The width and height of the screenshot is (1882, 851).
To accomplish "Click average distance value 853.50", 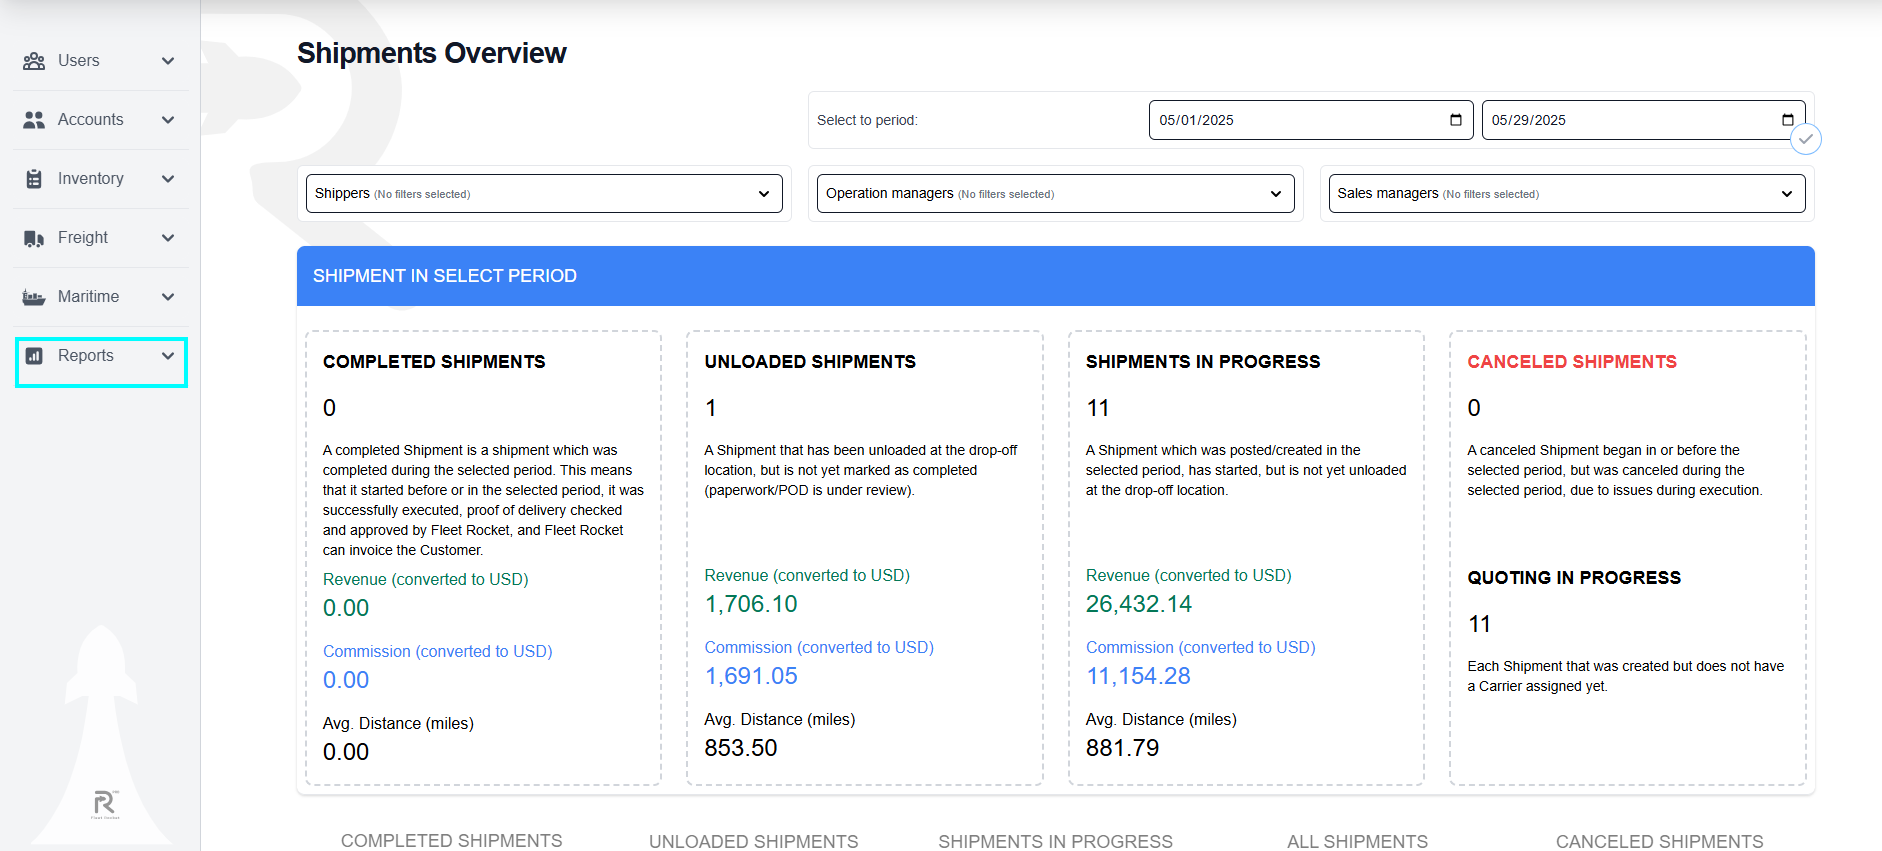I will pos(741,748).
